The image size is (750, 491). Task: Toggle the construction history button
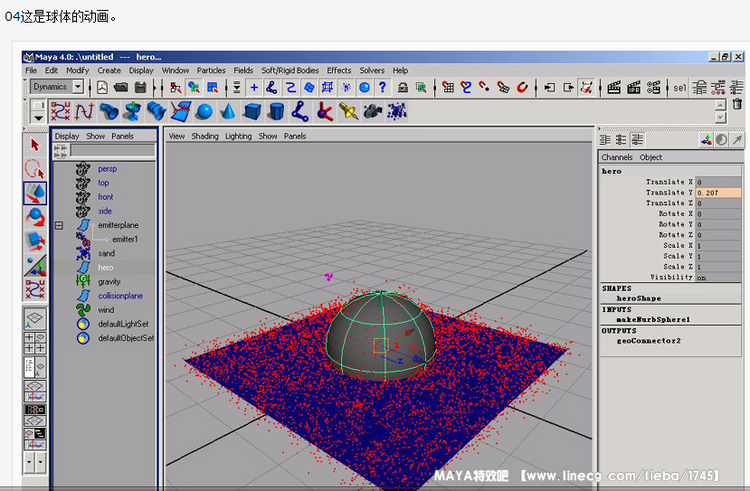(586, 87)
